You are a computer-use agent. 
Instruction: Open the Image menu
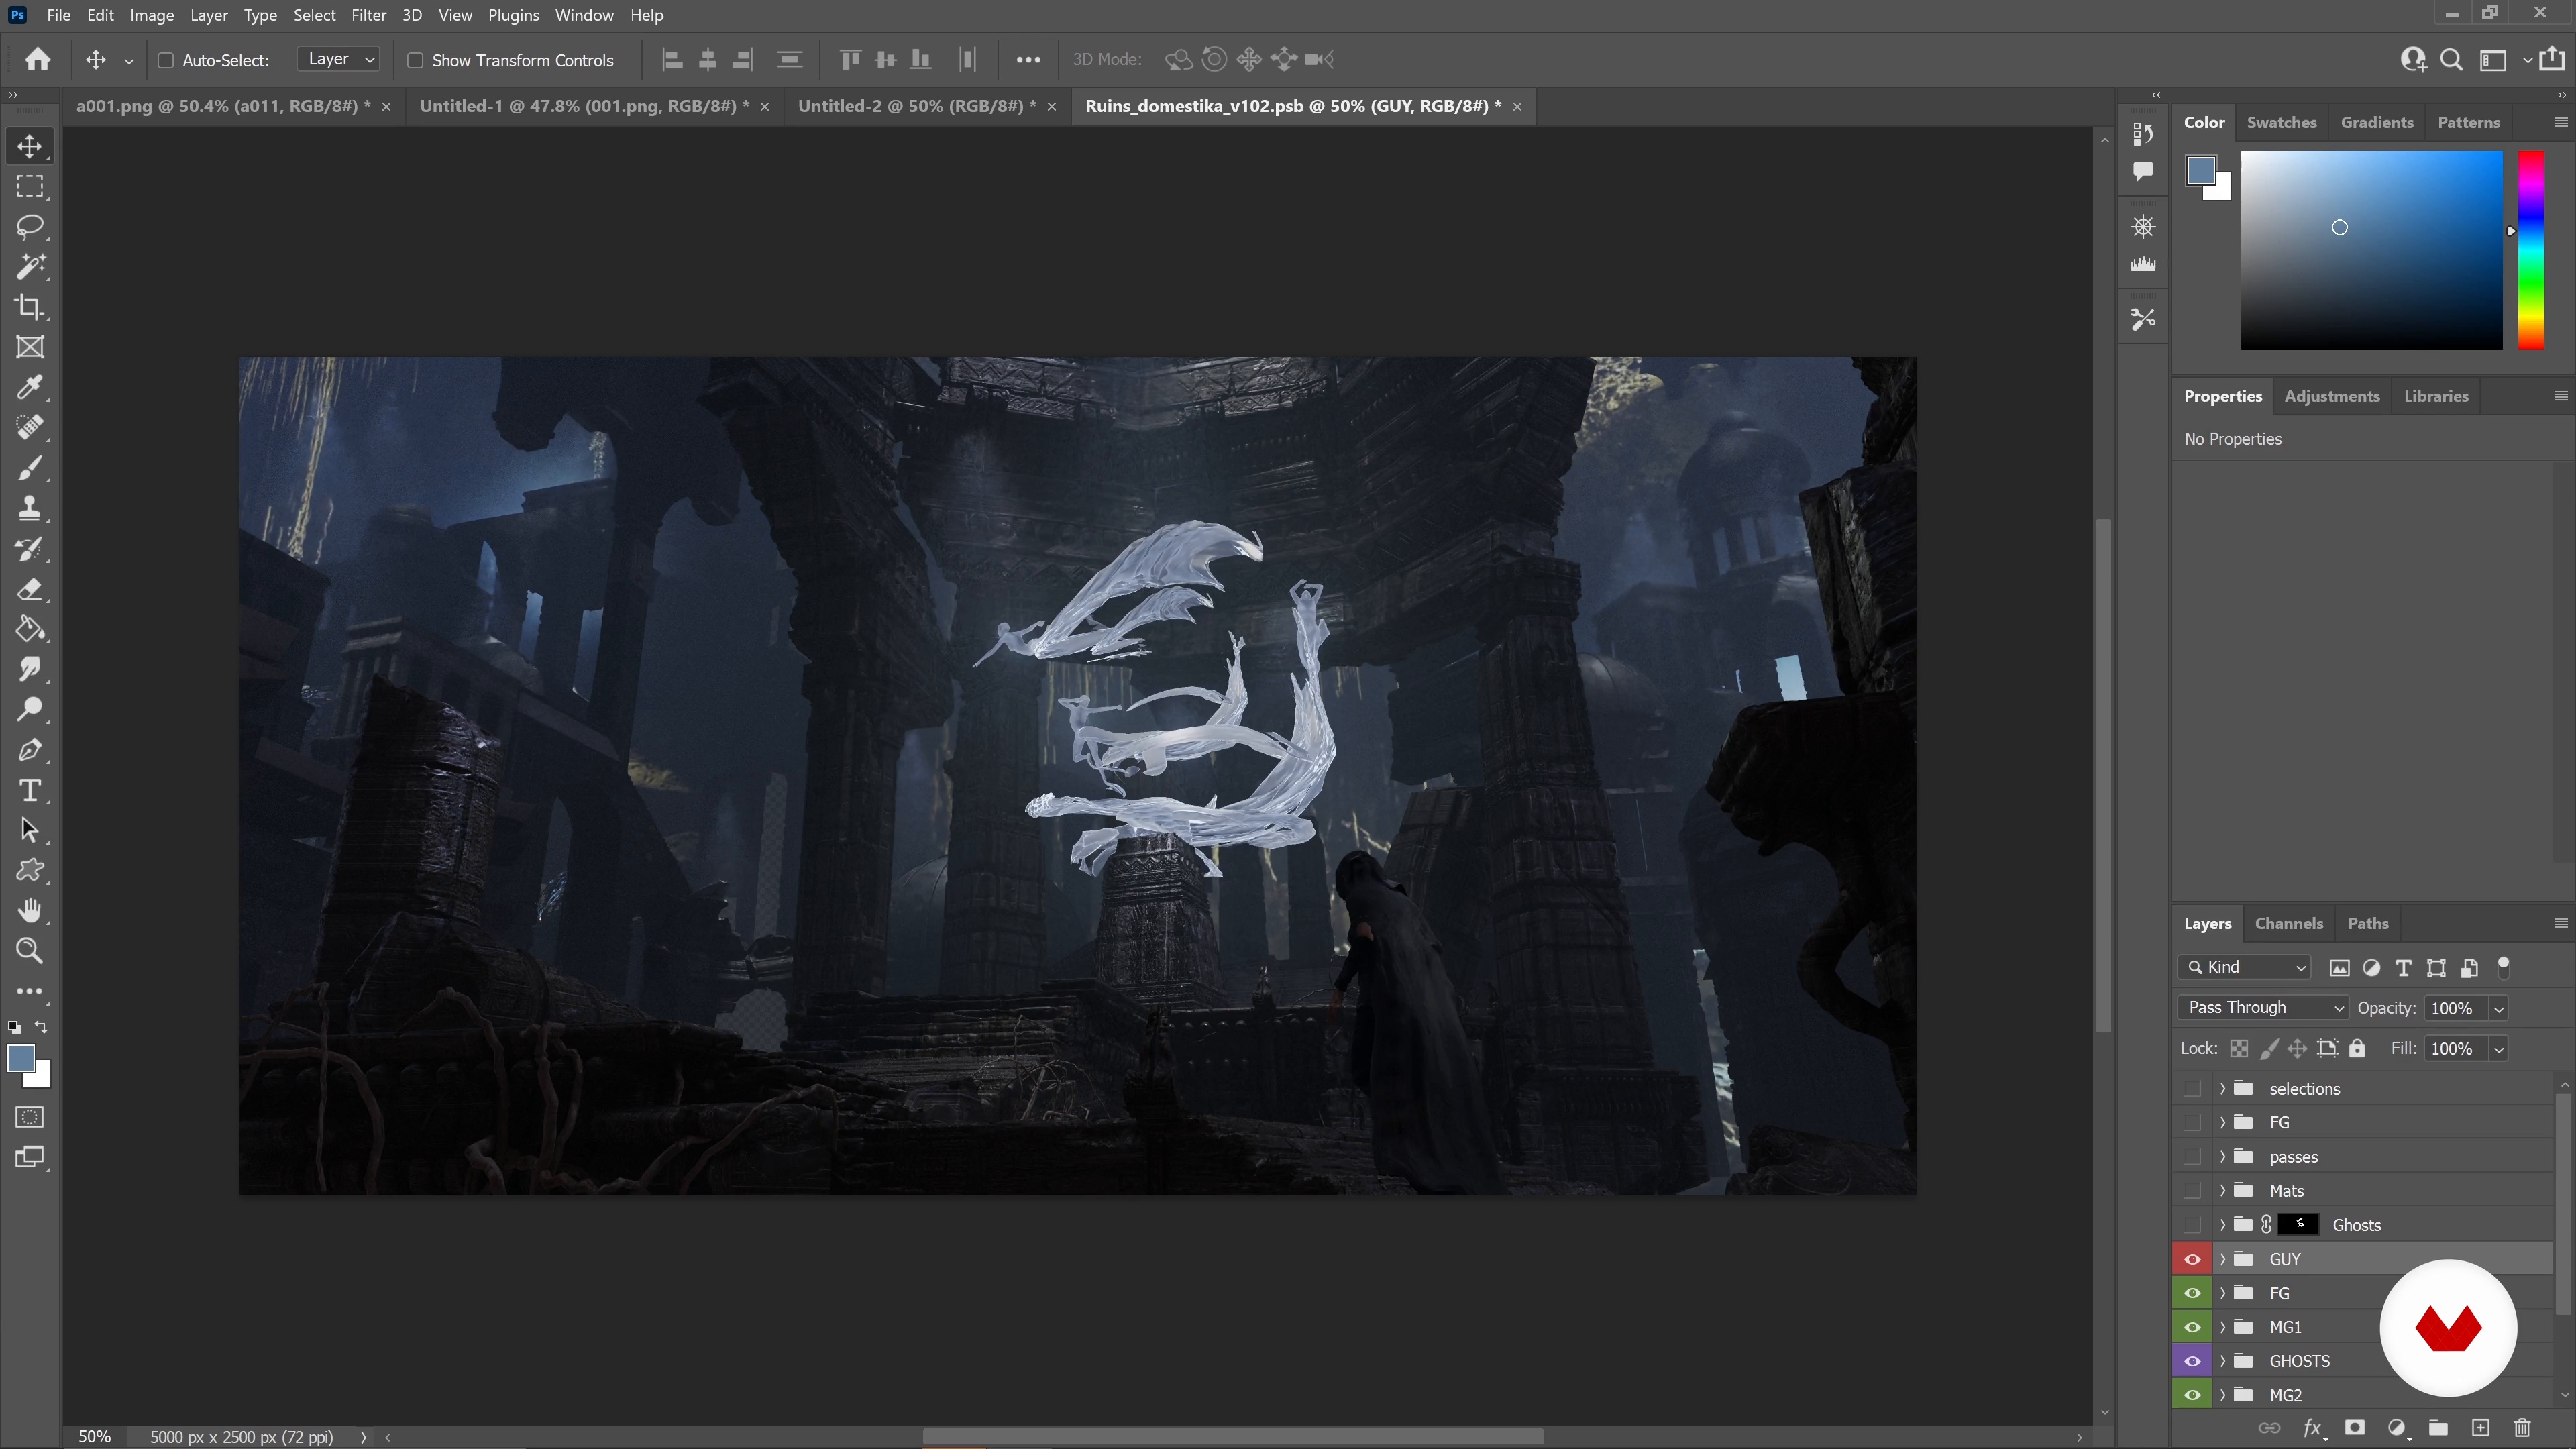click(152, 15)
